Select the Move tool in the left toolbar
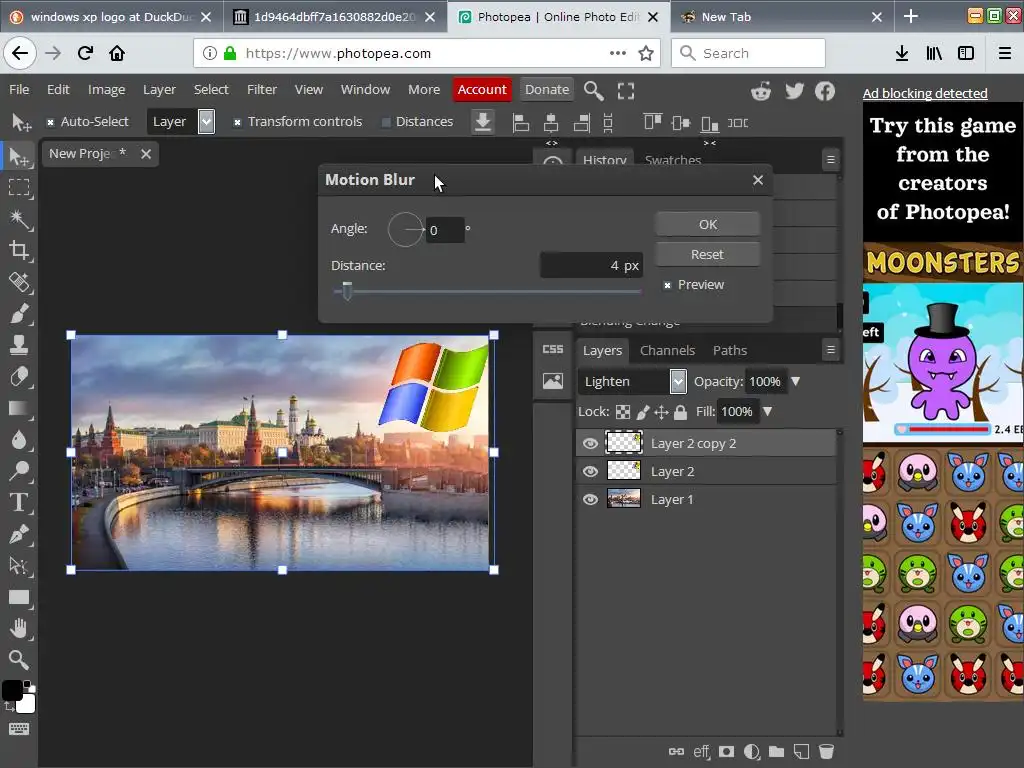Viewport: 1024px width, 768px height. tap(19, 157)
